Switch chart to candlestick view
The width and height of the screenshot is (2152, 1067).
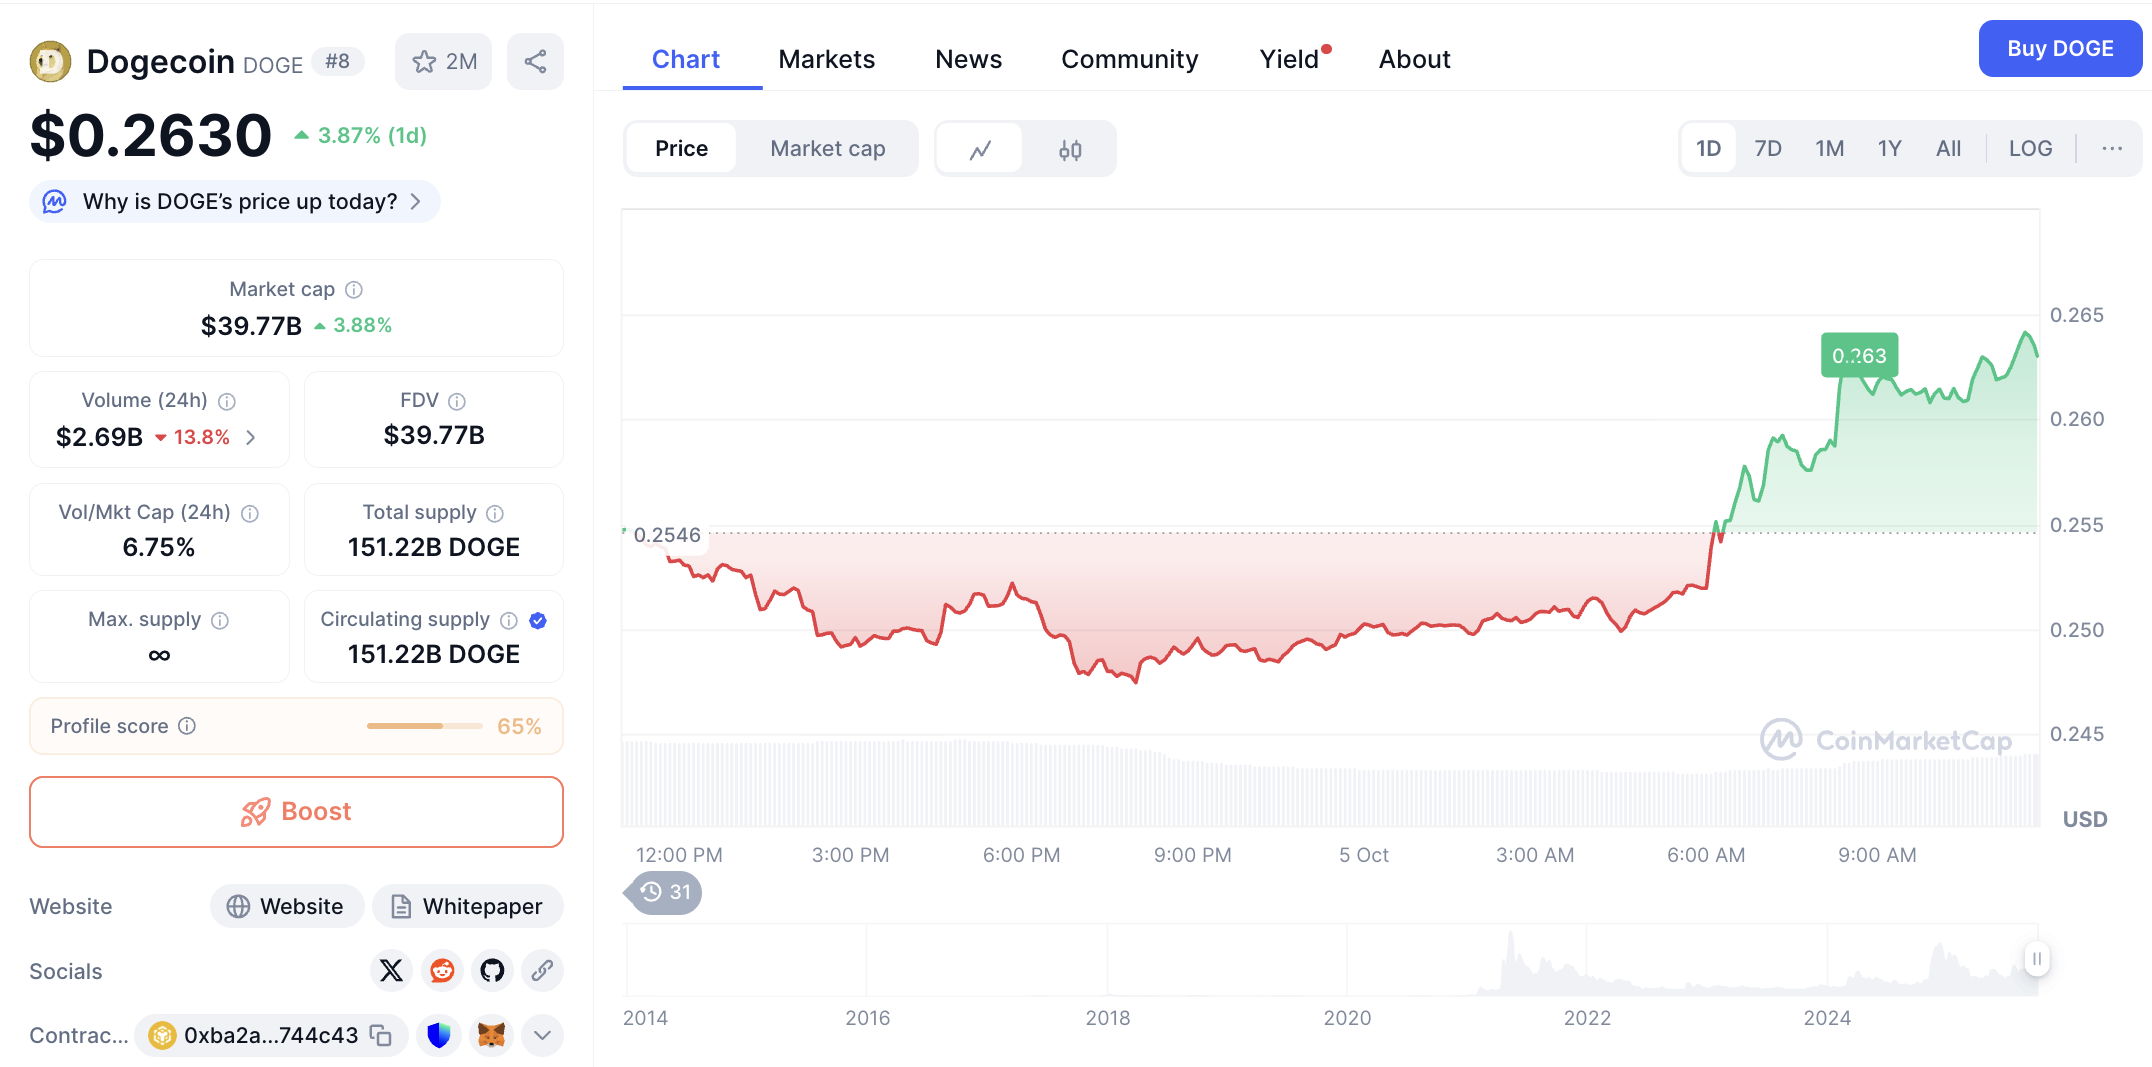click(1070, 150)
